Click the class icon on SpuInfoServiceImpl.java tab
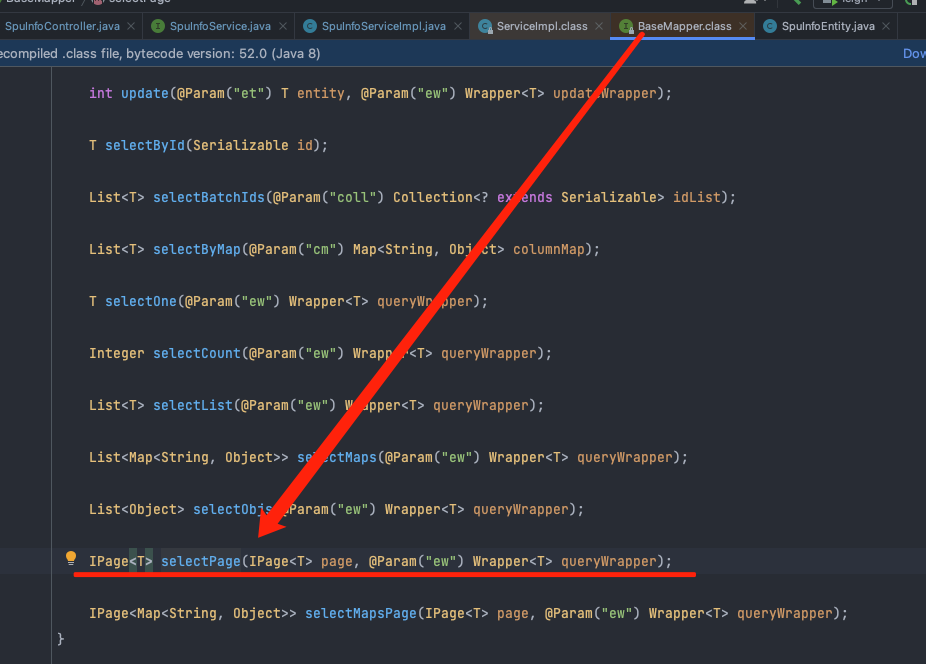Screen dimensions: 926x664 [x=309, y=26]
